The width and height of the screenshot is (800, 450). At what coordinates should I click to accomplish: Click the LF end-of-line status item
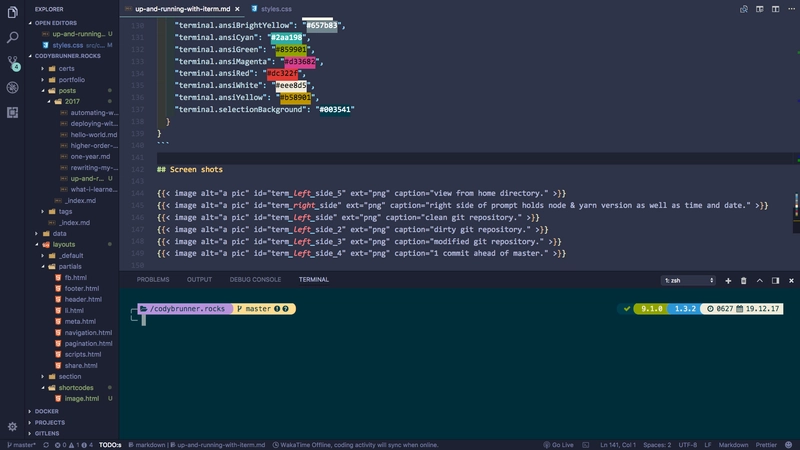pos(708,445)
